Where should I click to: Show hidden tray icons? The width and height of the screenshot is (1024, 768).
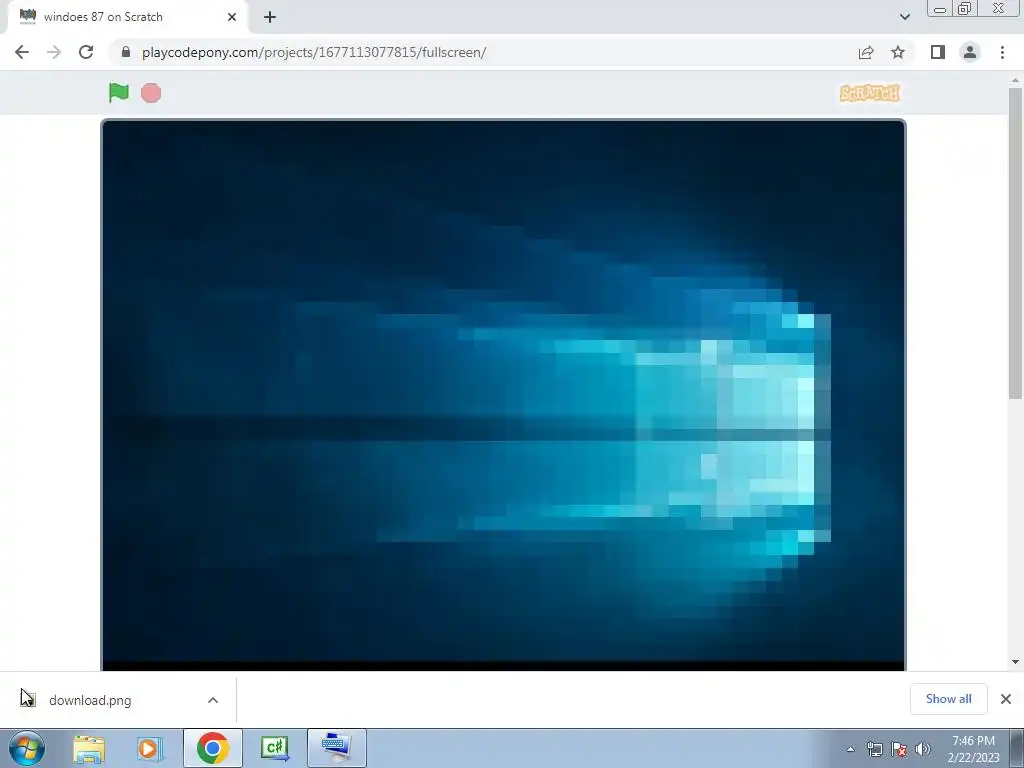pyautogui.click(x=850, y=749)
